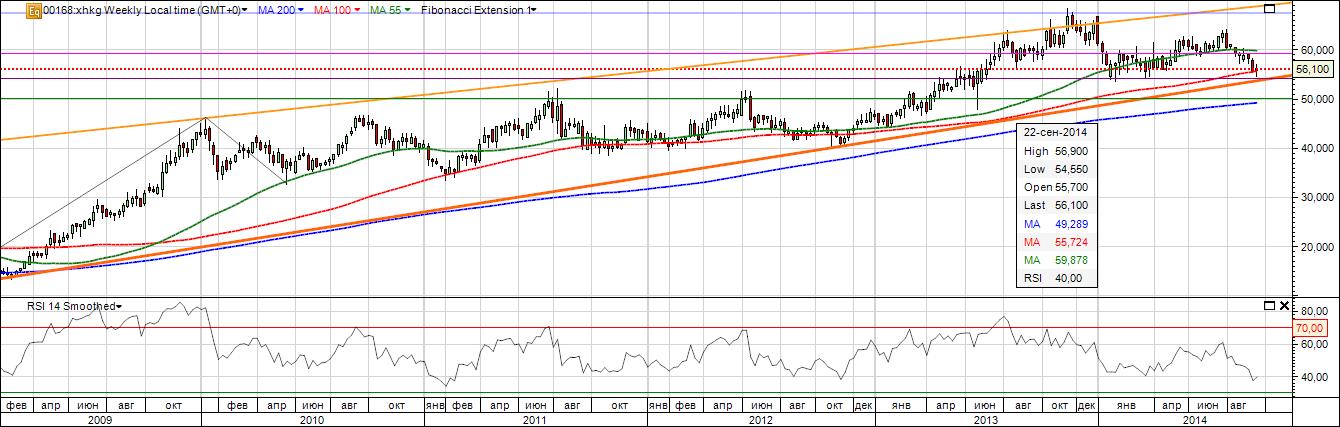Click the Open 55,700 tooltip row

(x=1057, y=187)
